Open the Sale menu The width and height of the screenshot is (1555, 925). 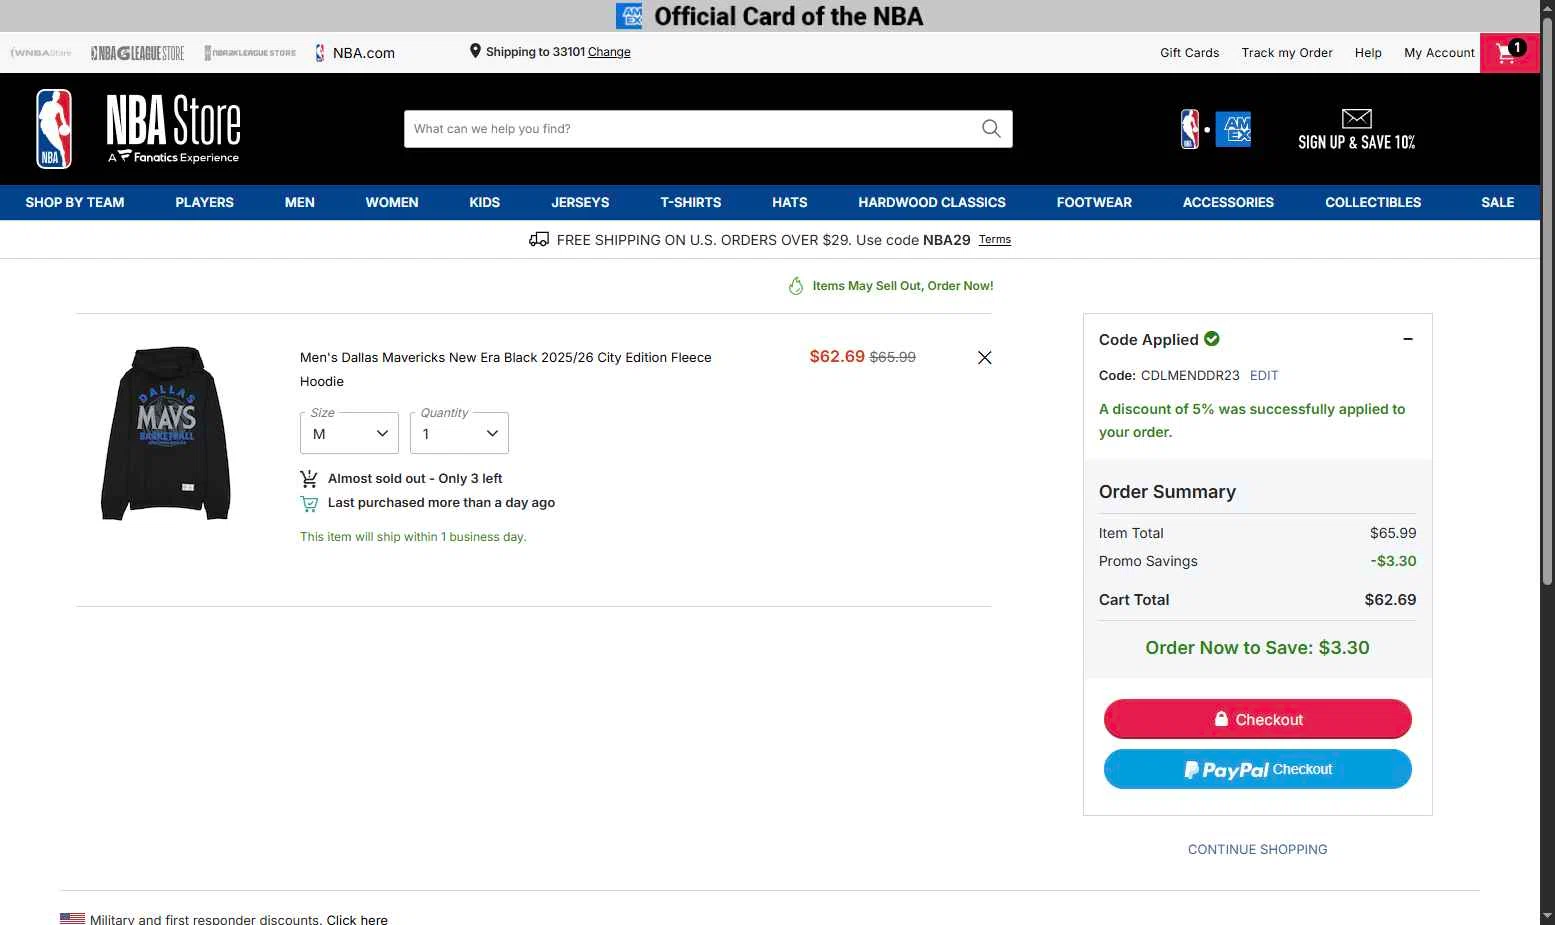(1498, 202)
